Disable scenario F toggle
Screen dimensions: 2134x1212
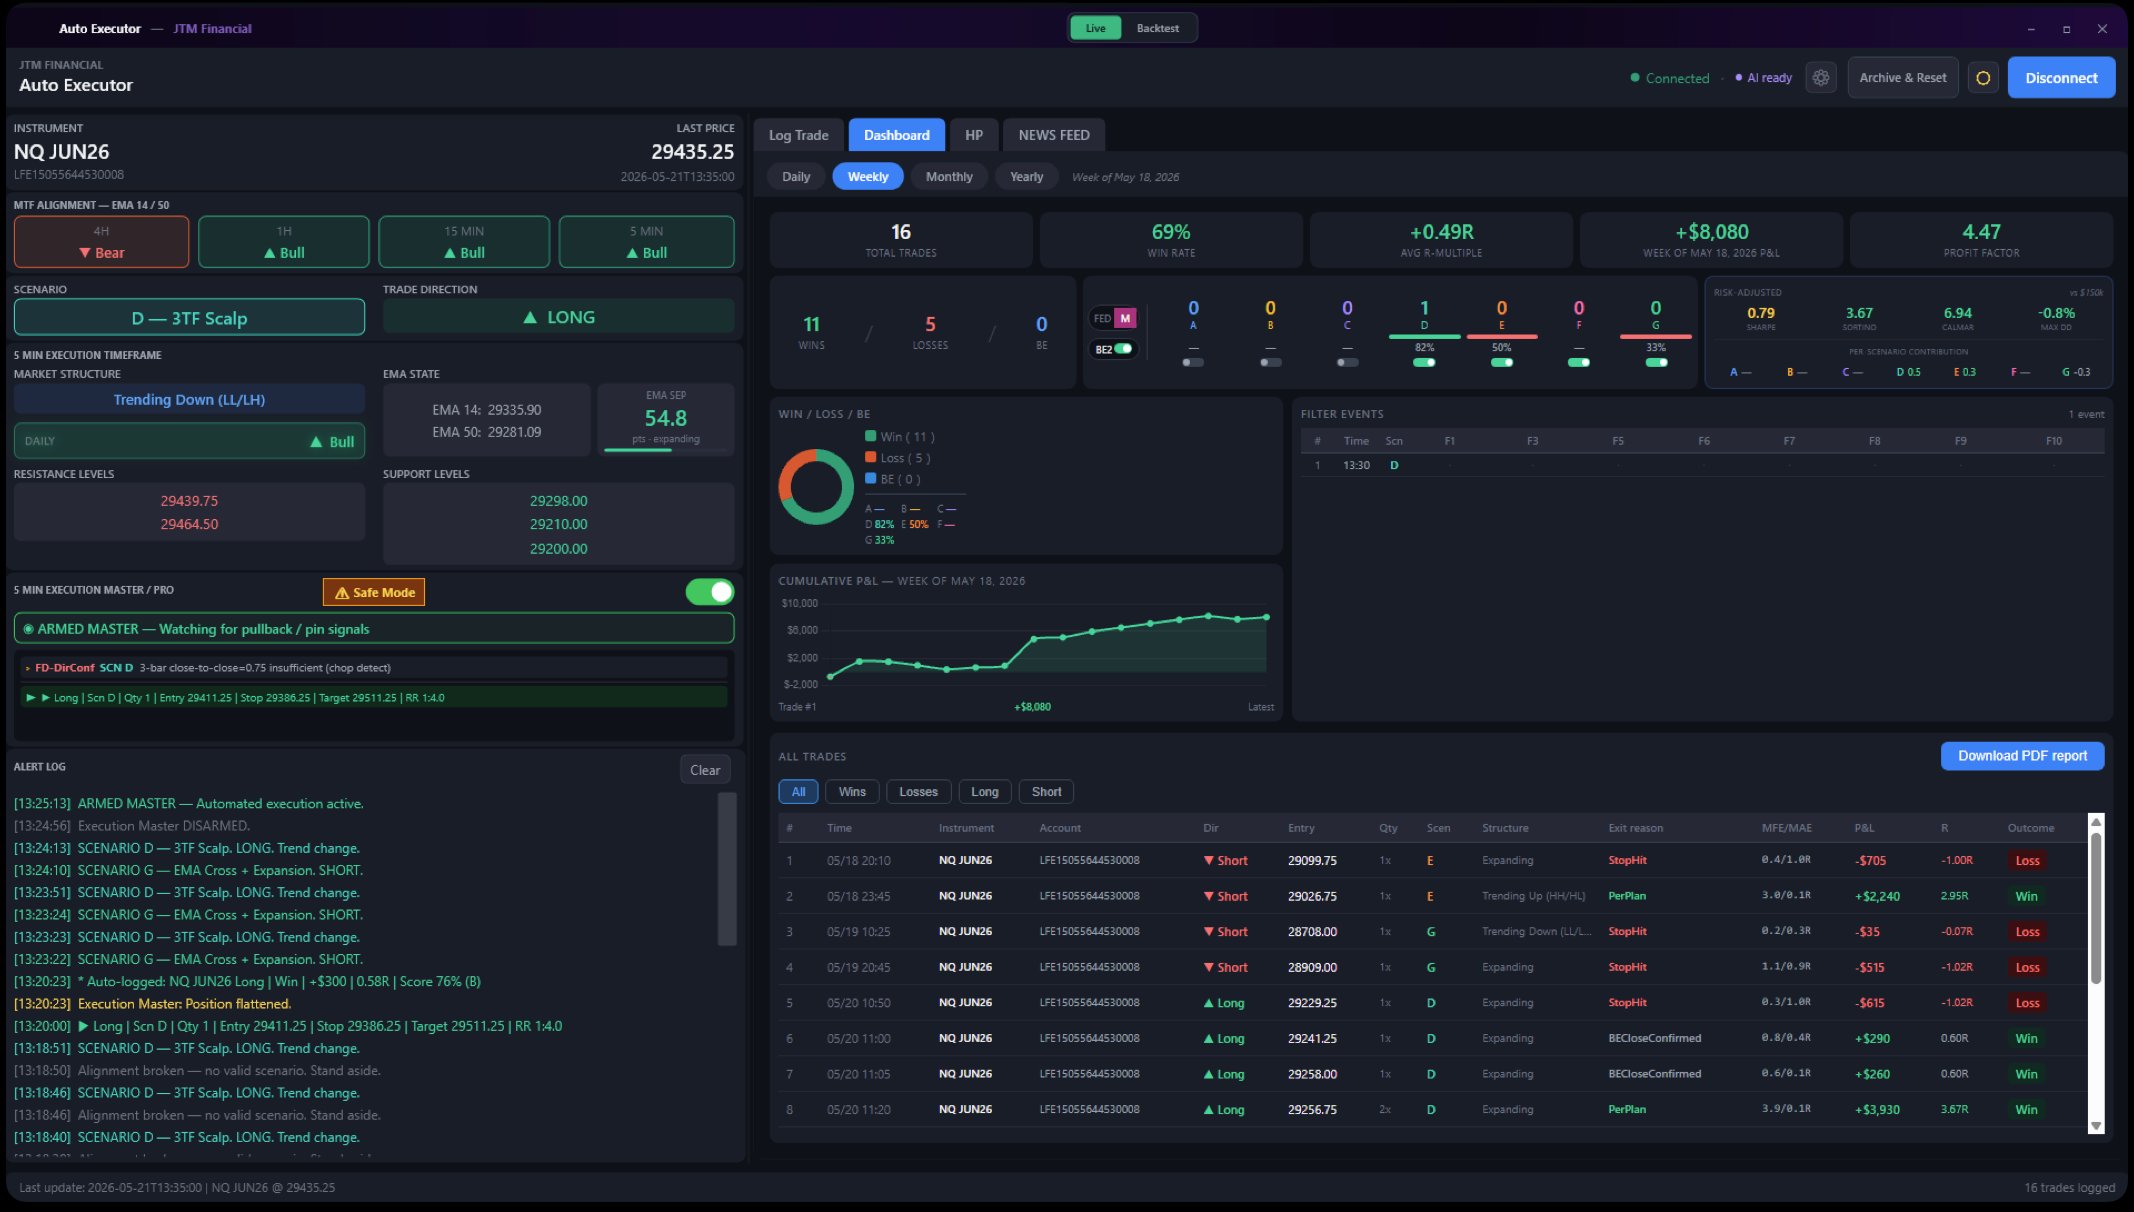1578,362
